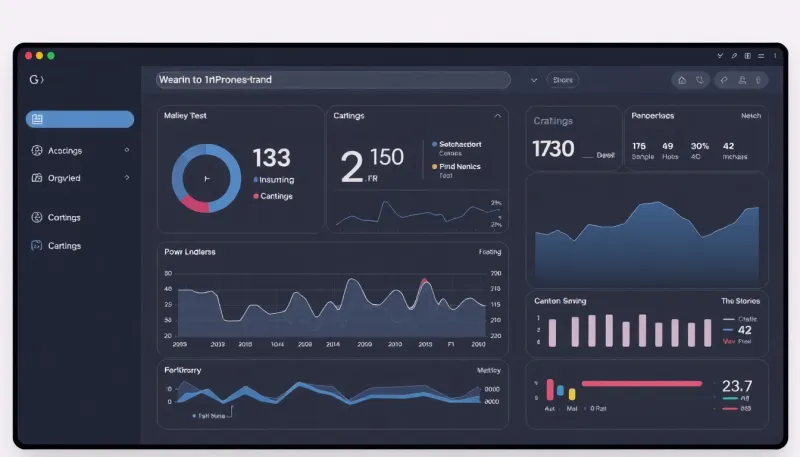
Task: Click the yellow Mal bar in bottom card
Action: [x=572, y=394]
